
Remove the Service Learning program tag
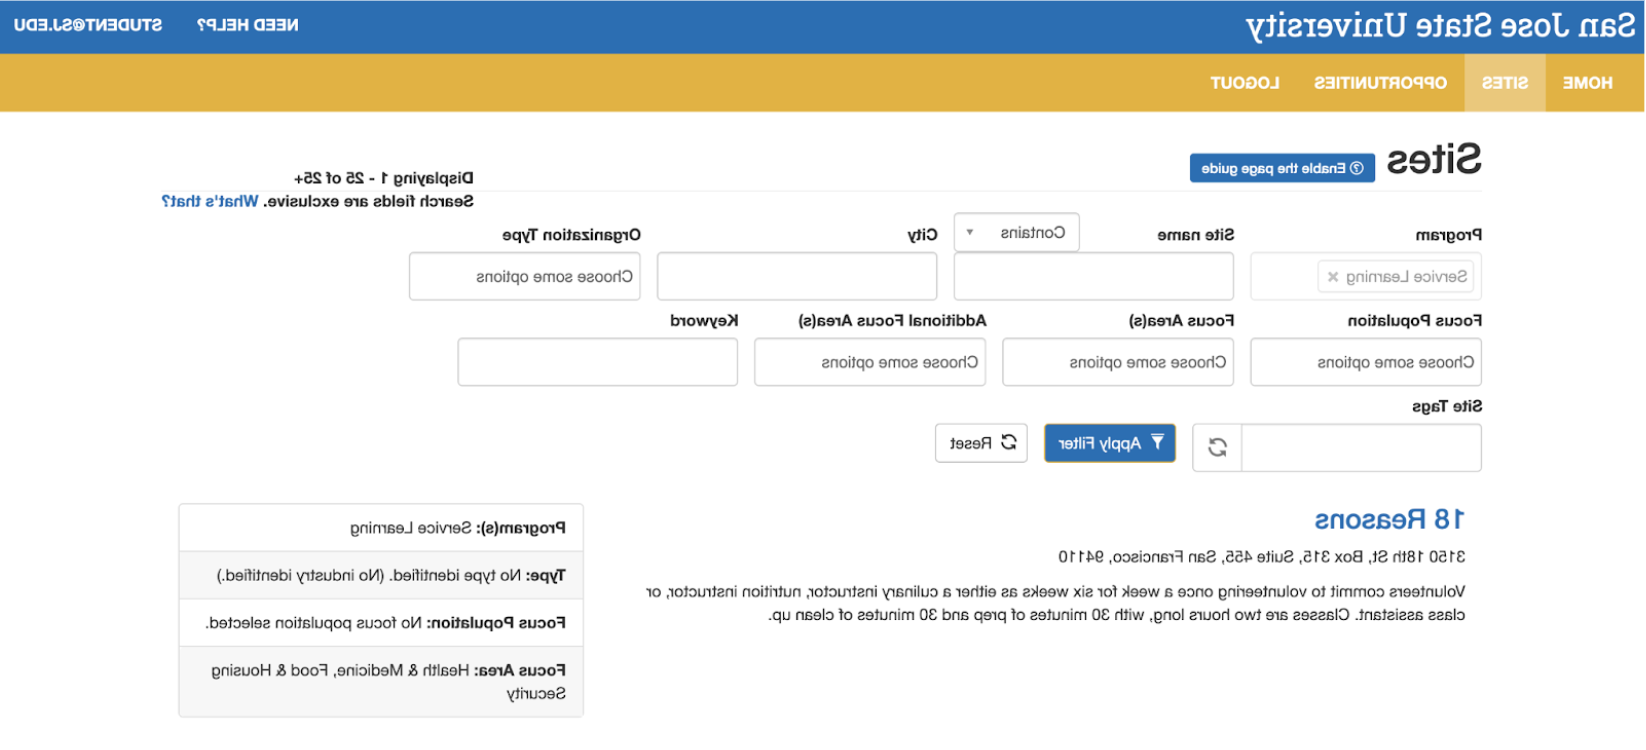[1332, 277]
